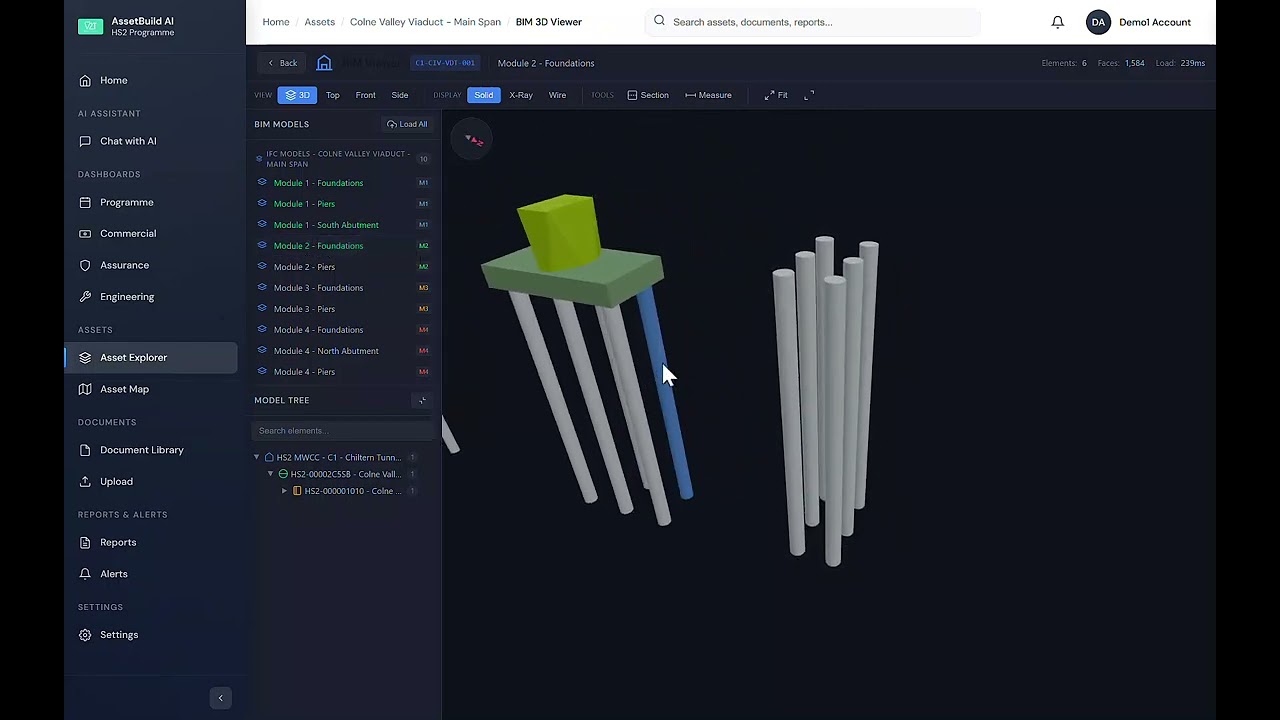Image resolution: width=1280 pixels, height=720 pixels.
Task: Collapse all model tree nodes icon
Action: pyautogui.click(x=422, y=400)
